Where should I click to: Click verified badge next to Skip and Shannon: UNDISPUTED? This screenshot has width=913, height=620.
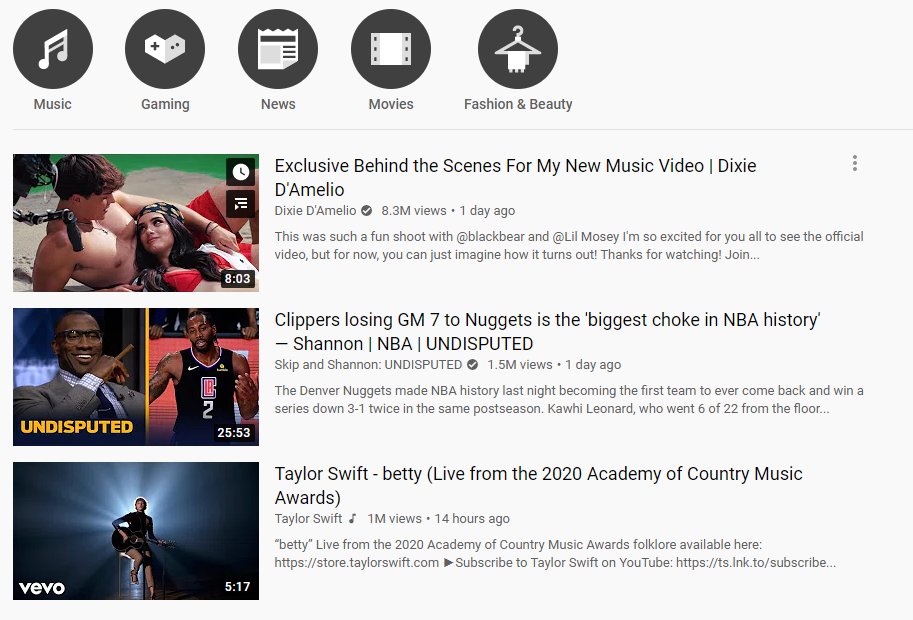[472, 364]
